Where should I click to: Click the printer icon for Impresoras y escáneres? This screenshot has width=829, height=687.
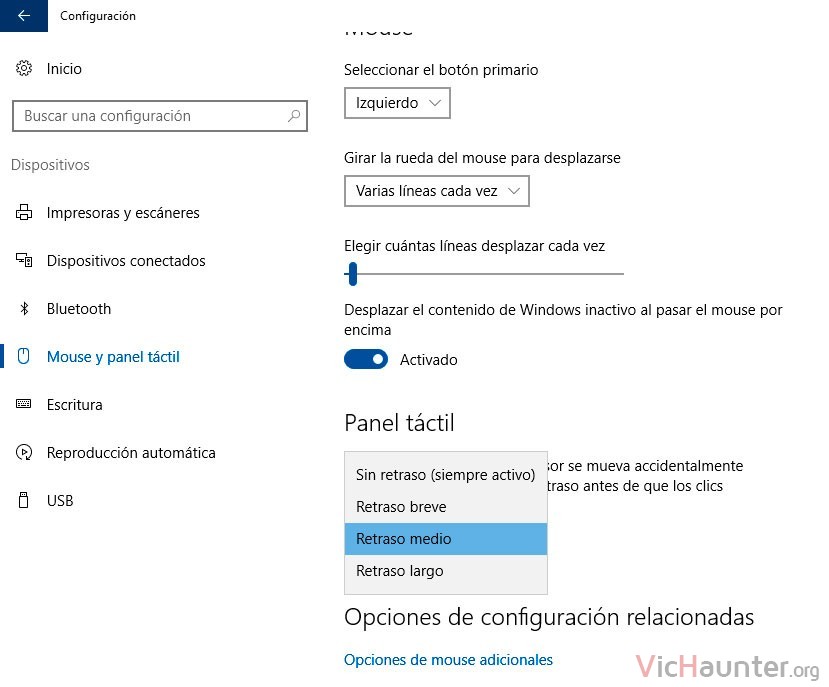pyautogui.click(x=24, y=212)
